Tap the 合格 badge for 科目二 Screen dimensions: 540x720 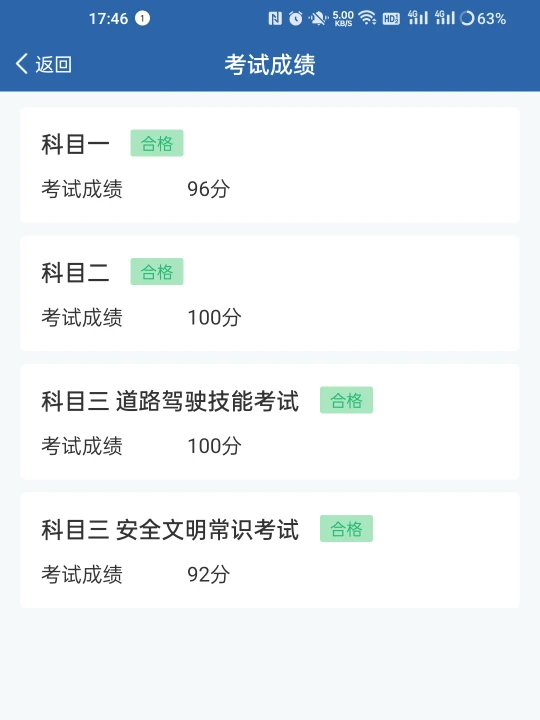click(157, 272)
